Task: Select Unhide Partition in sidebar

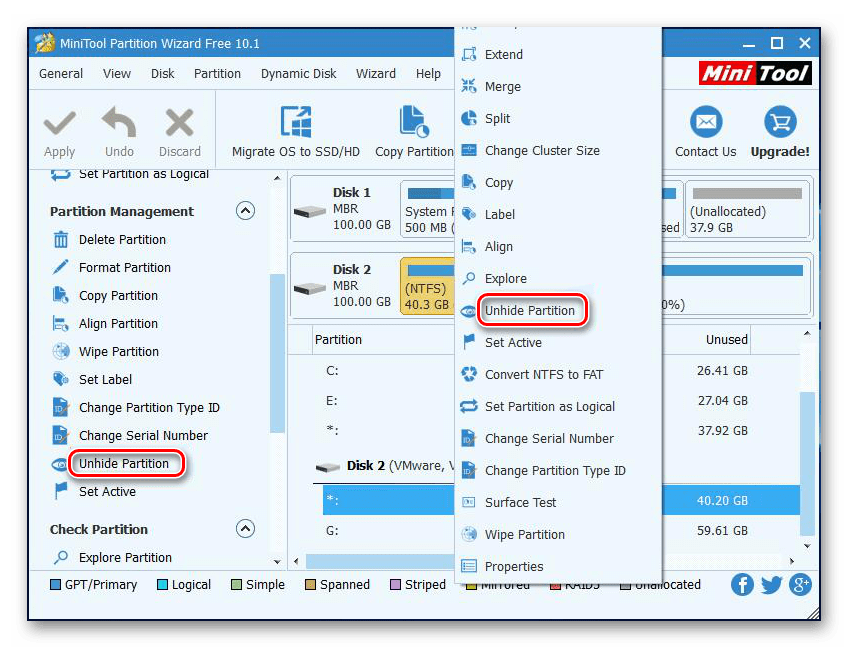Action: pos(123,463)
